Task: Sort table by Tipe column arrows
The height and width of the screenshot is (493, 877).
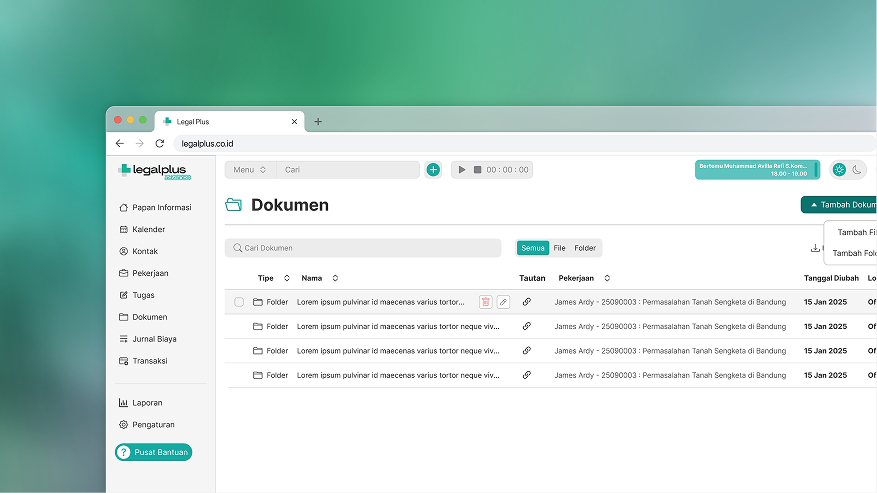Action: pyautogui.click(x=287, y=278)
